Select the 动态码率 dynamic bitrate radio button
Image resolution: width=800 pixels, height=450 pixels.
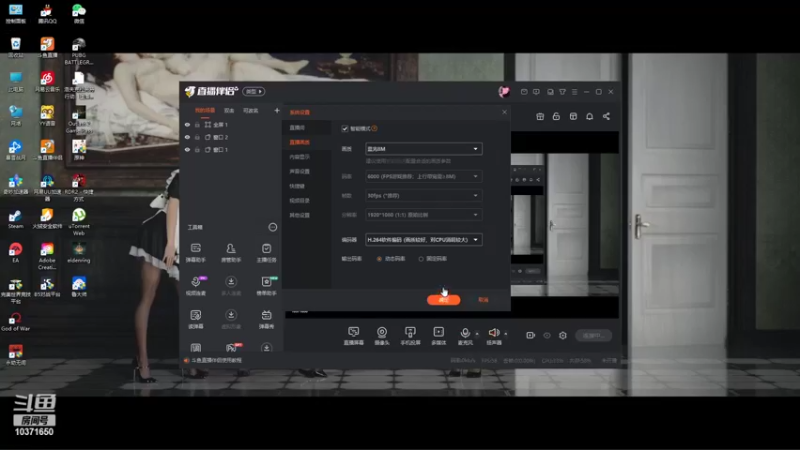click(x=379, y=259)
